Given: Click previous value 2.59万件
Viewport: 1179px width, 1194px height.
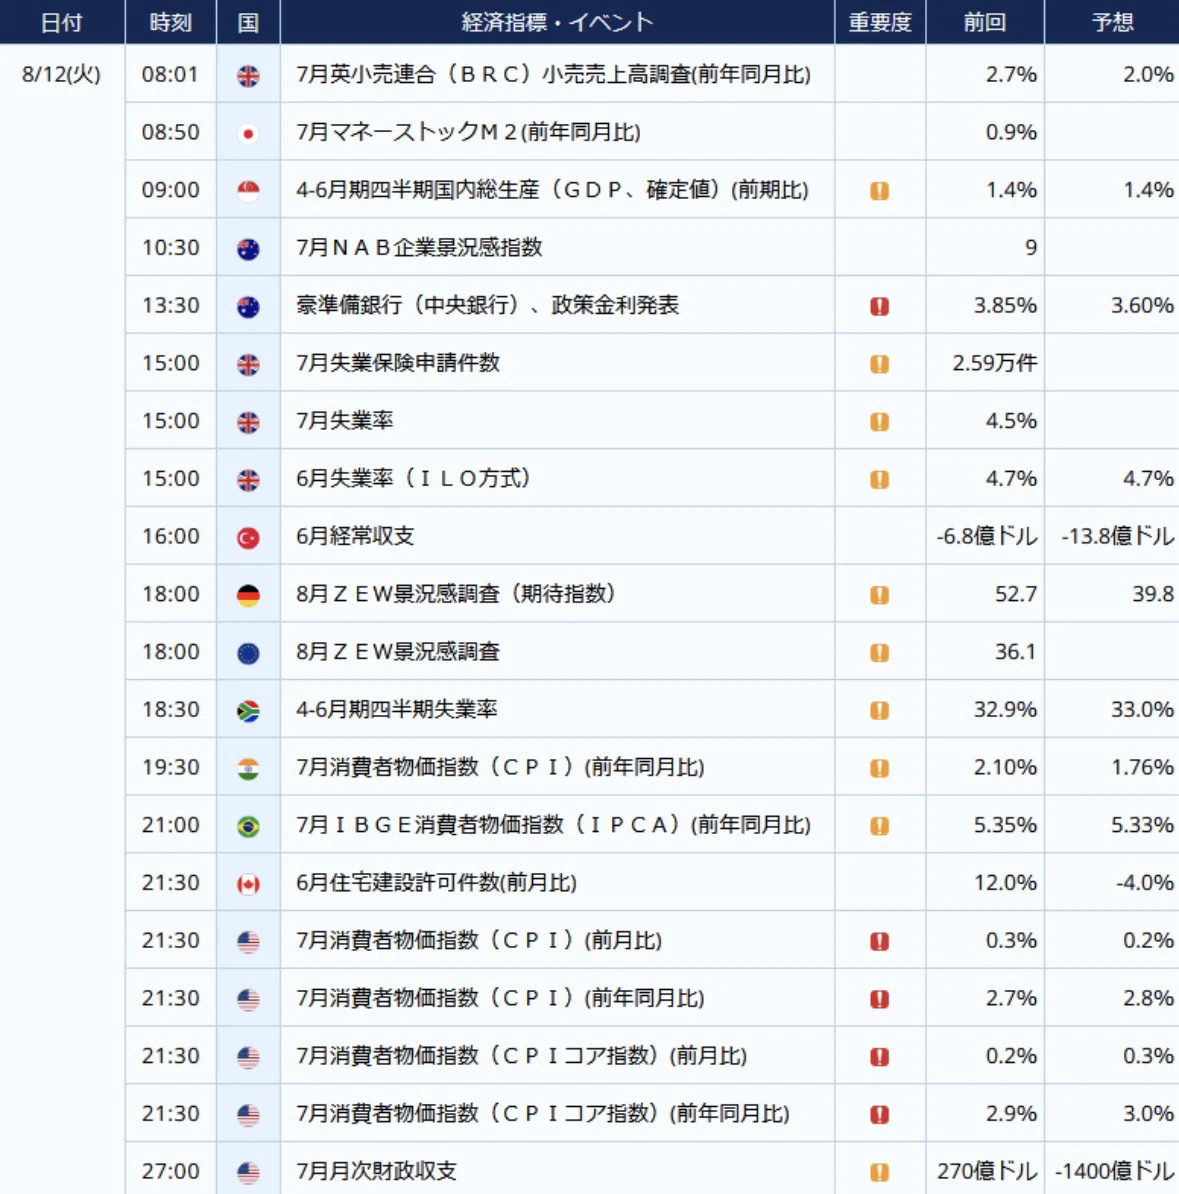Looking at the screenshot, I should pyautogui.click(x=995, y=362).
